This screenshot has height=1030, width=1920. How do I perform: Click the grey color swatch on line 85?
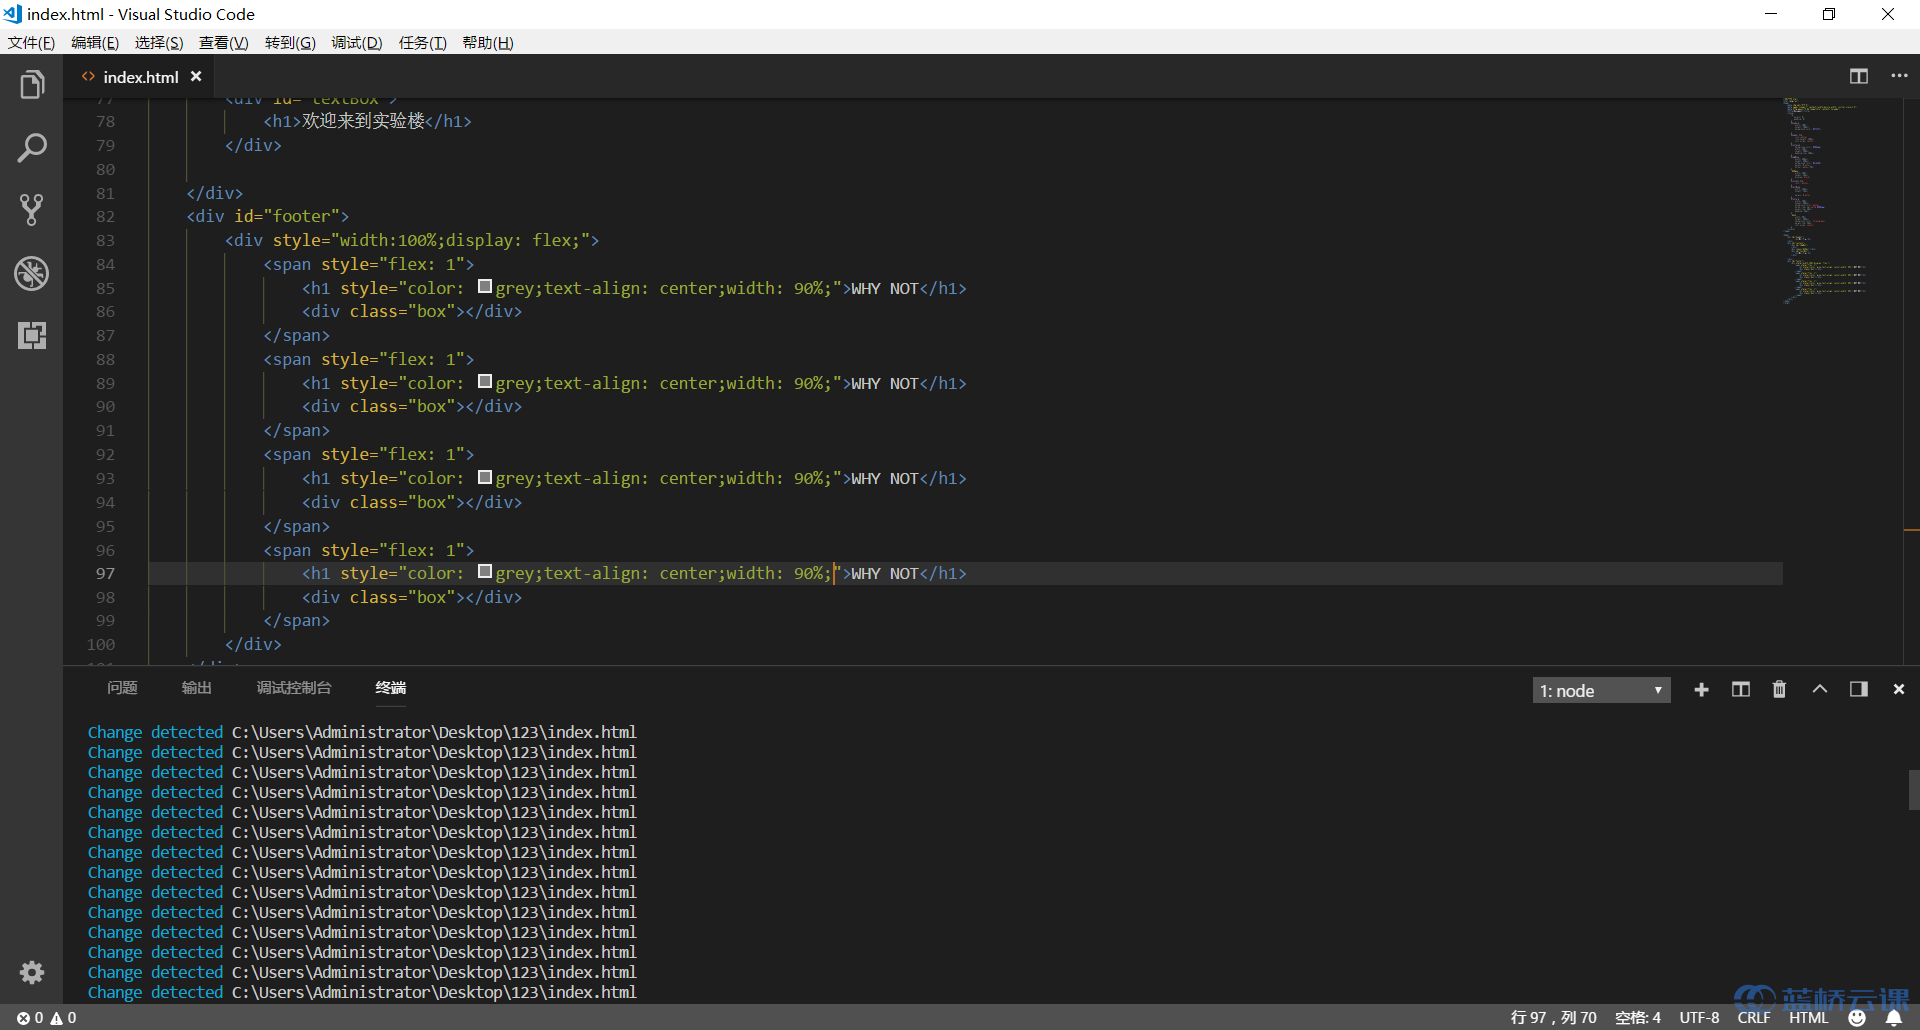coord(485,287)
